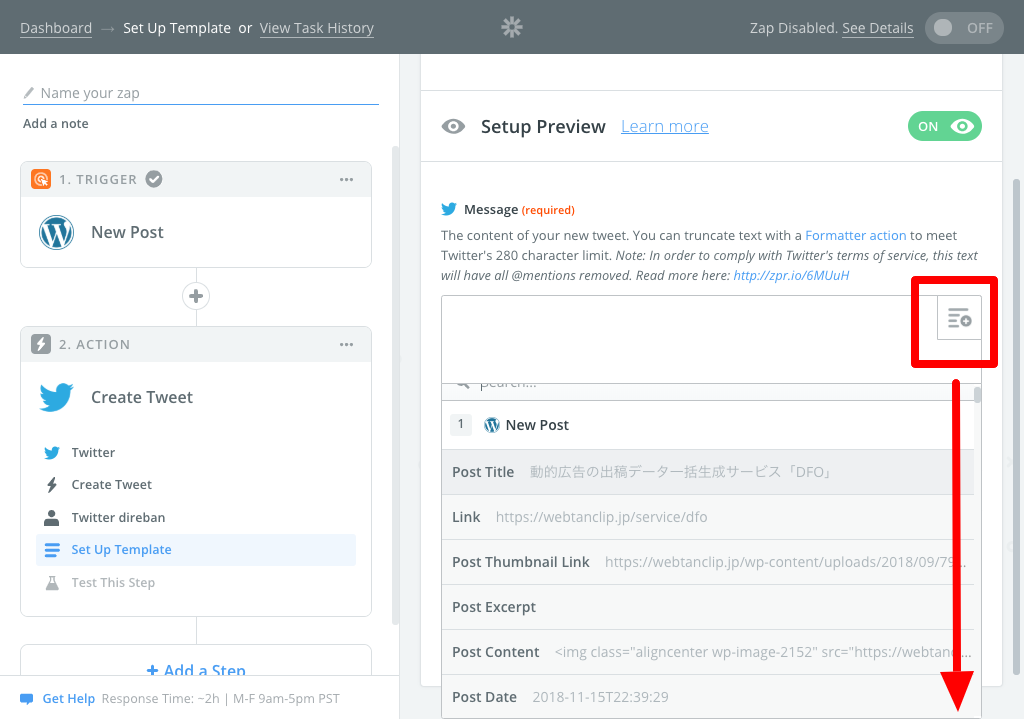Open the Twitter direban account step

196,517
